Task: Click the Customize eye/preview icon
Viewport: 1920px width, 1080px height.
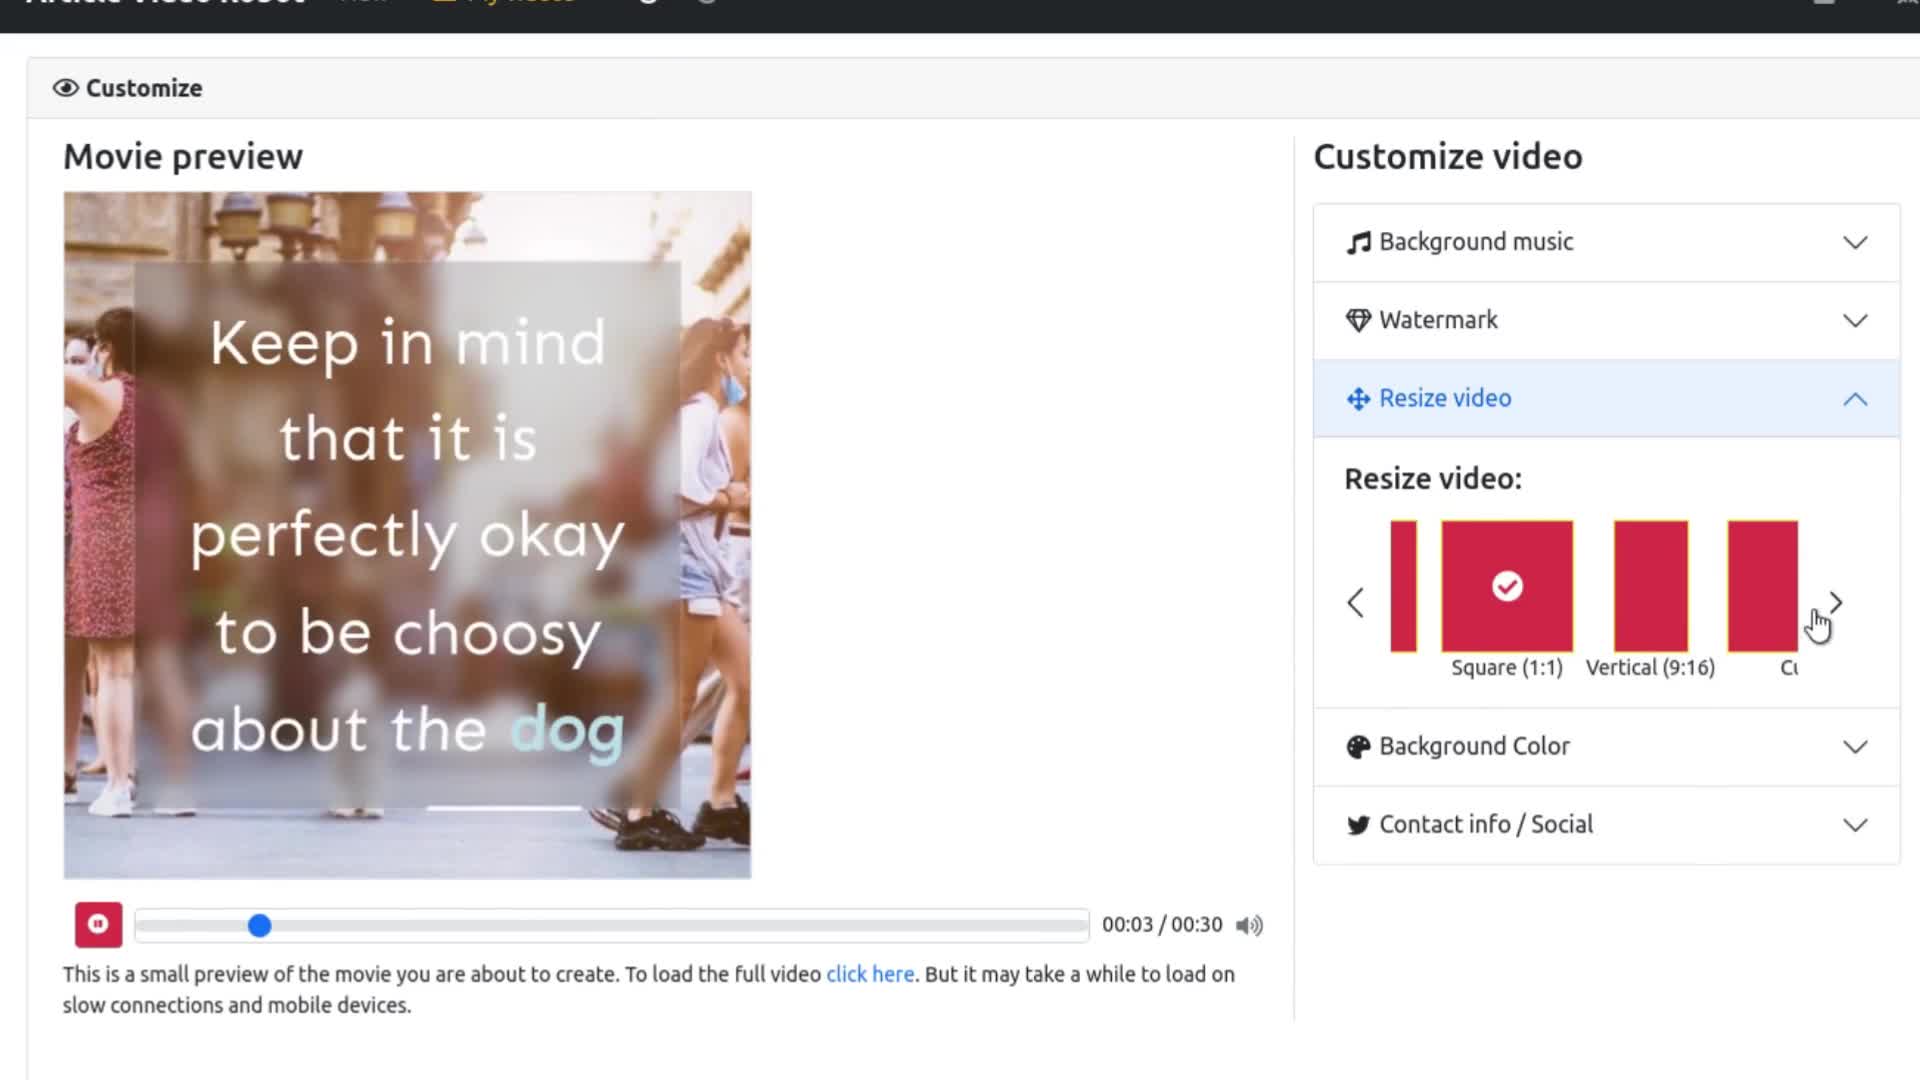Action: click(x=62, y=87)
